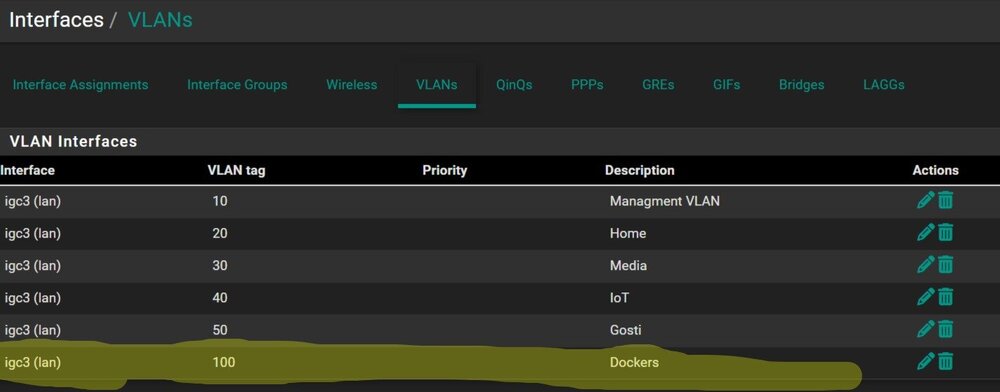Delete the Home VLAN with trash icon

[x=946, y=233]
